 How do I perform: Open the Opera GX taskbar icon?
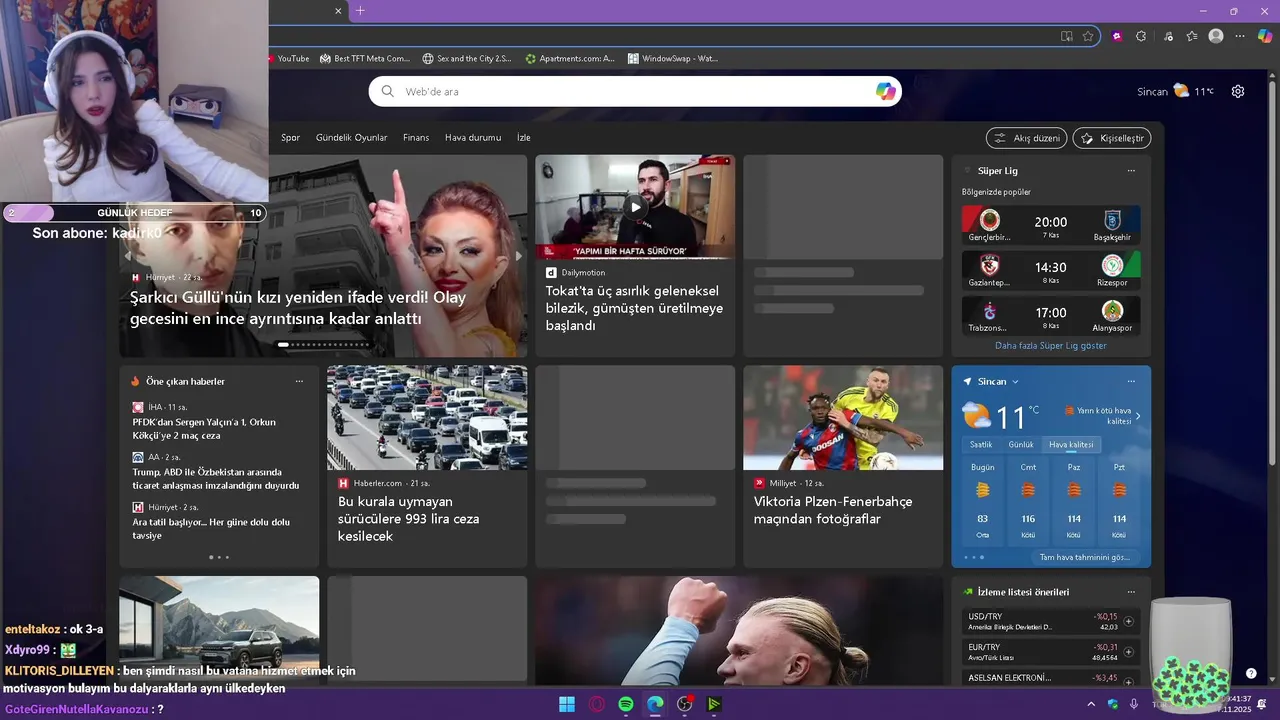pos(597,704)
